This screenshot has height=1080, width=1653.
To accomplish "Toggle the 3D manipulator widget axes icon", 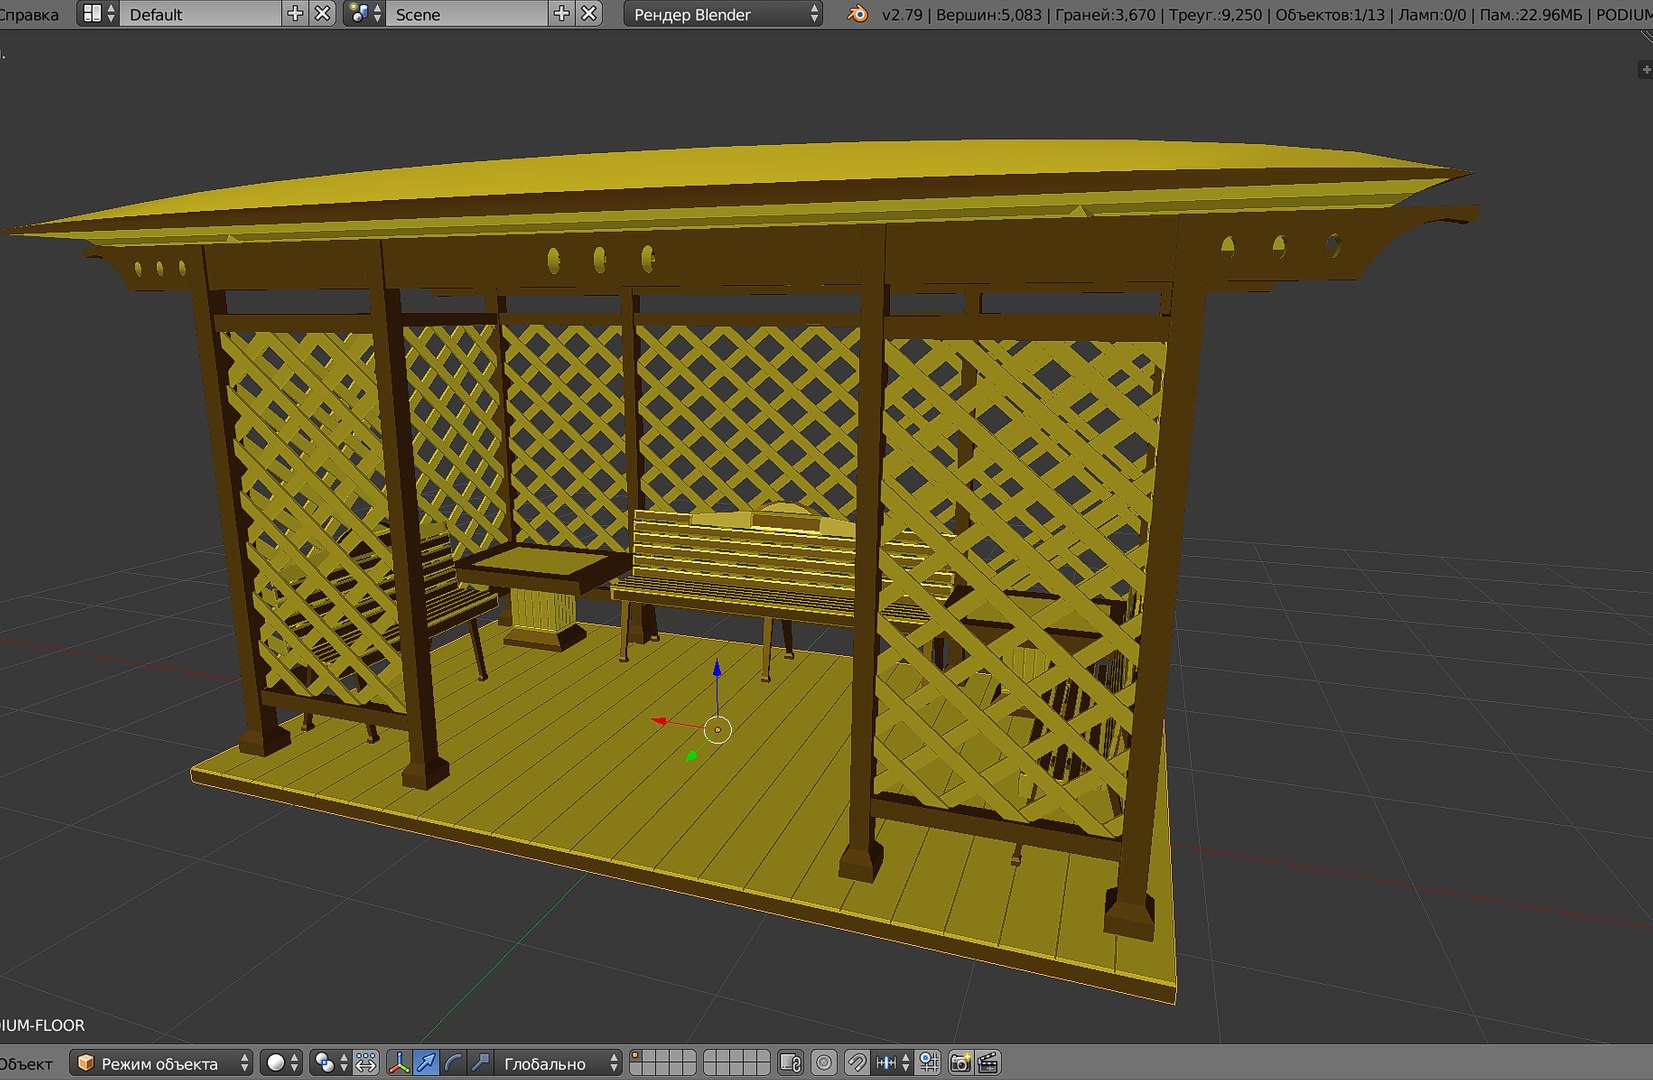I will pos(399,1063).
